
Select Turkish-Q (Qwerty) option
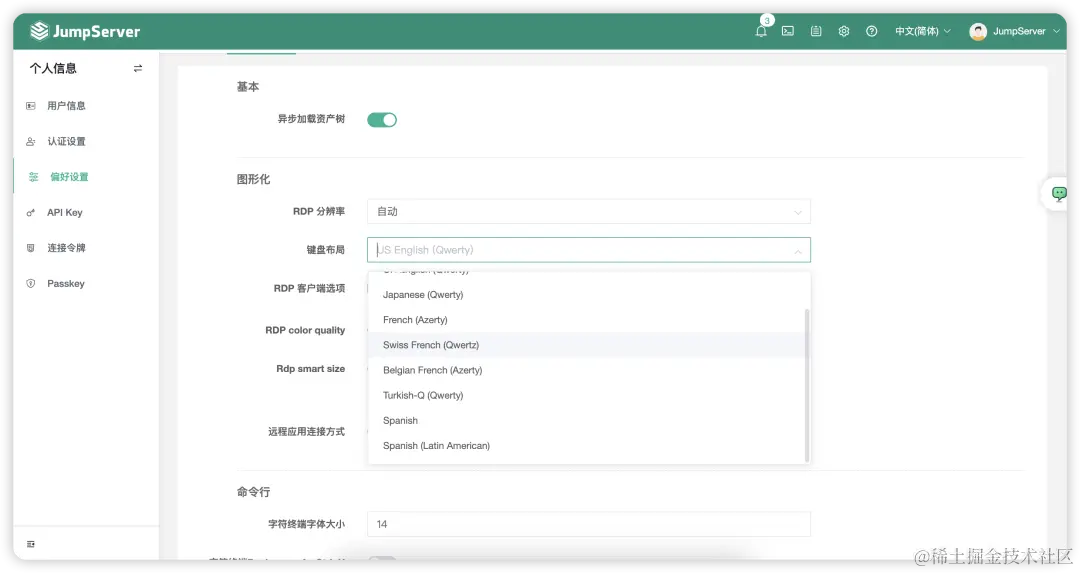coord(587,395)
